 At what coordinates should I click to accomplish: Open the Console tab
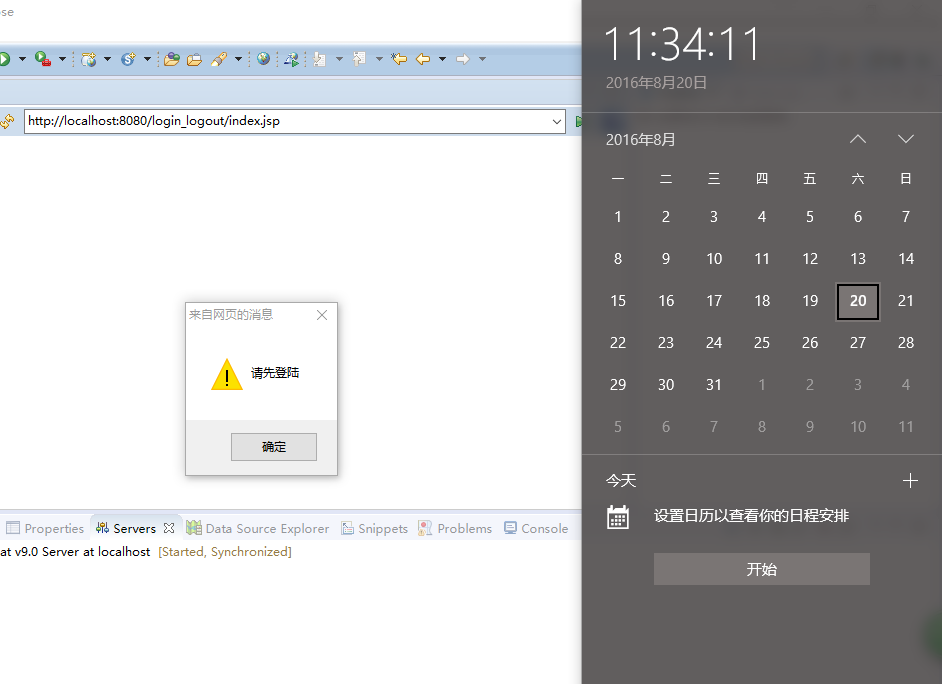pyautogui.click(x=536, y=528)
